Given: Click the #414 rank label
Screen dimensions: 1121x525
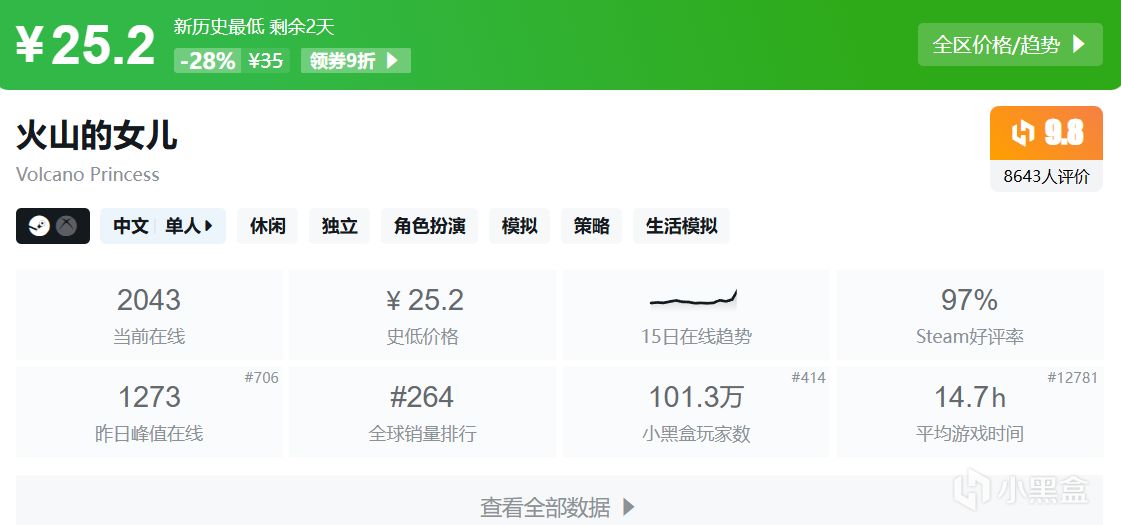Looking at the screenshot, I should (x=809, y=378).
